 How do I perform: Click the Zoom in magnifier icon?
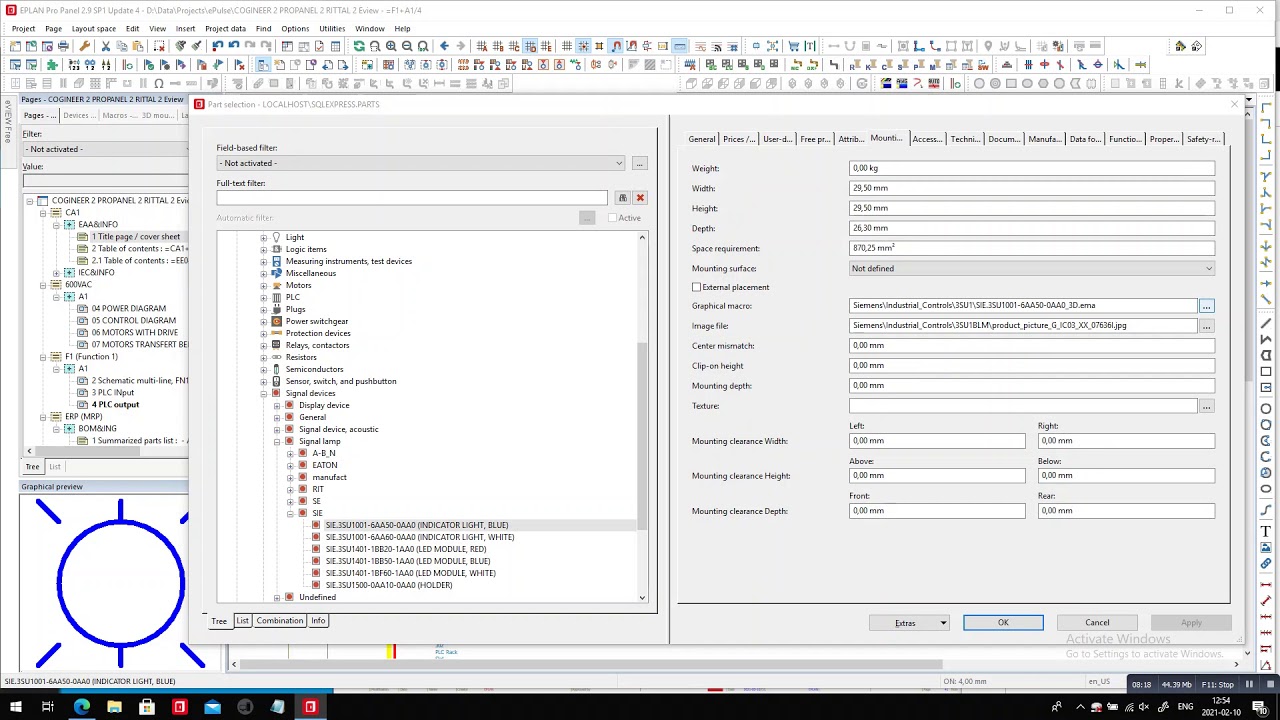391,46
